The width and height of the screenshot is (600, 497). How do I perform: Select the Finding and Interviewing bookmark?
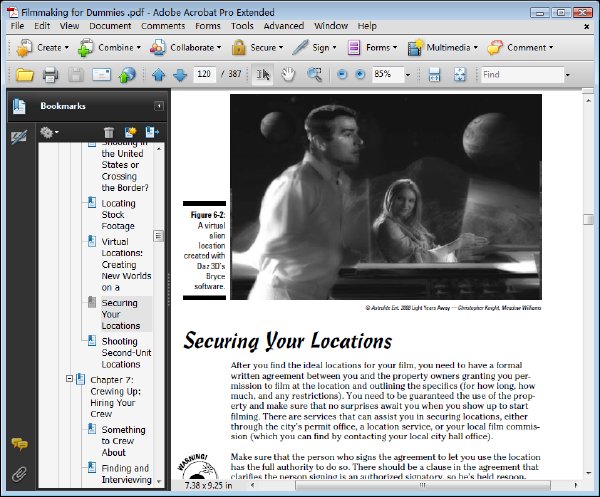coord(126,474)
